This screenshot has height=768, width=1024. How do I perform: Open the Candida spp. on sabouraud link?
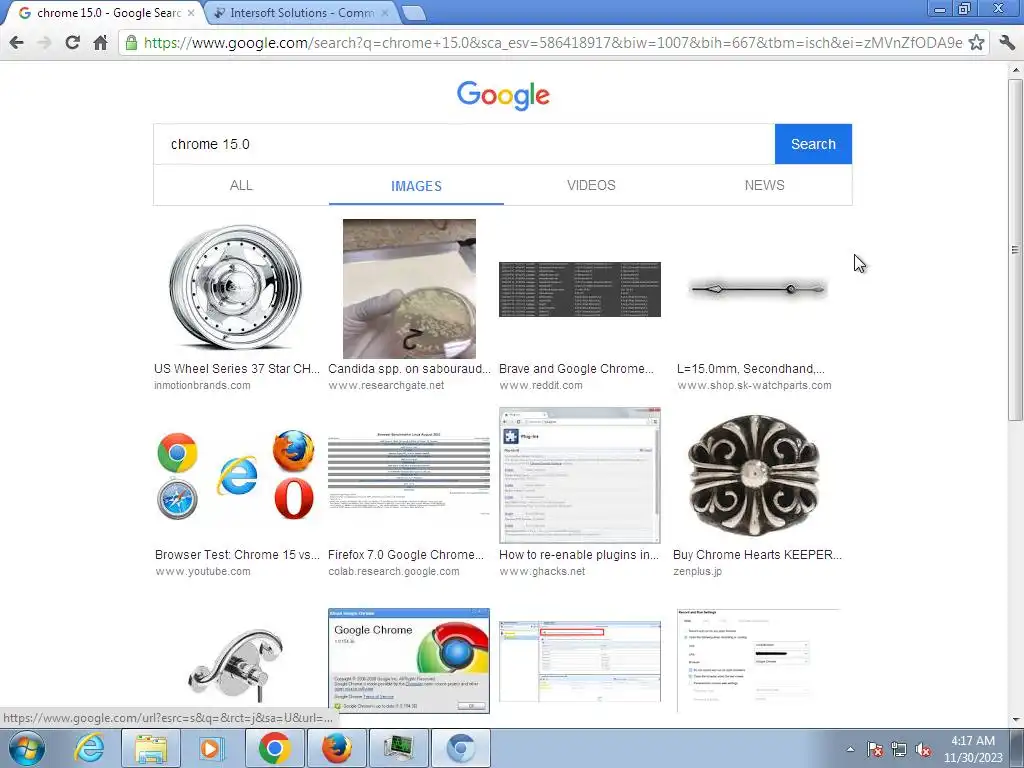409,369
